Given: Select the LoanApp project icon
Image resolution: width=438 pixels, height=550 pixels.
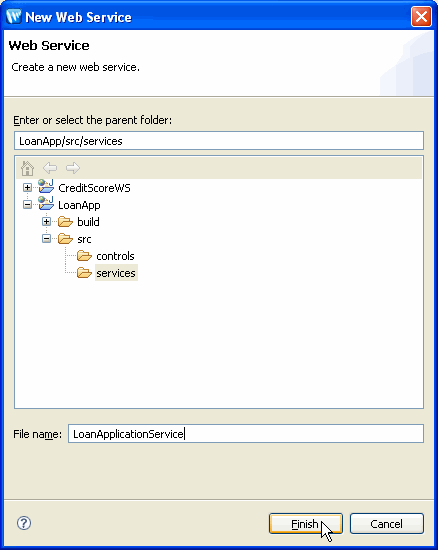Looking at the screenshot, I should point(46,204).
